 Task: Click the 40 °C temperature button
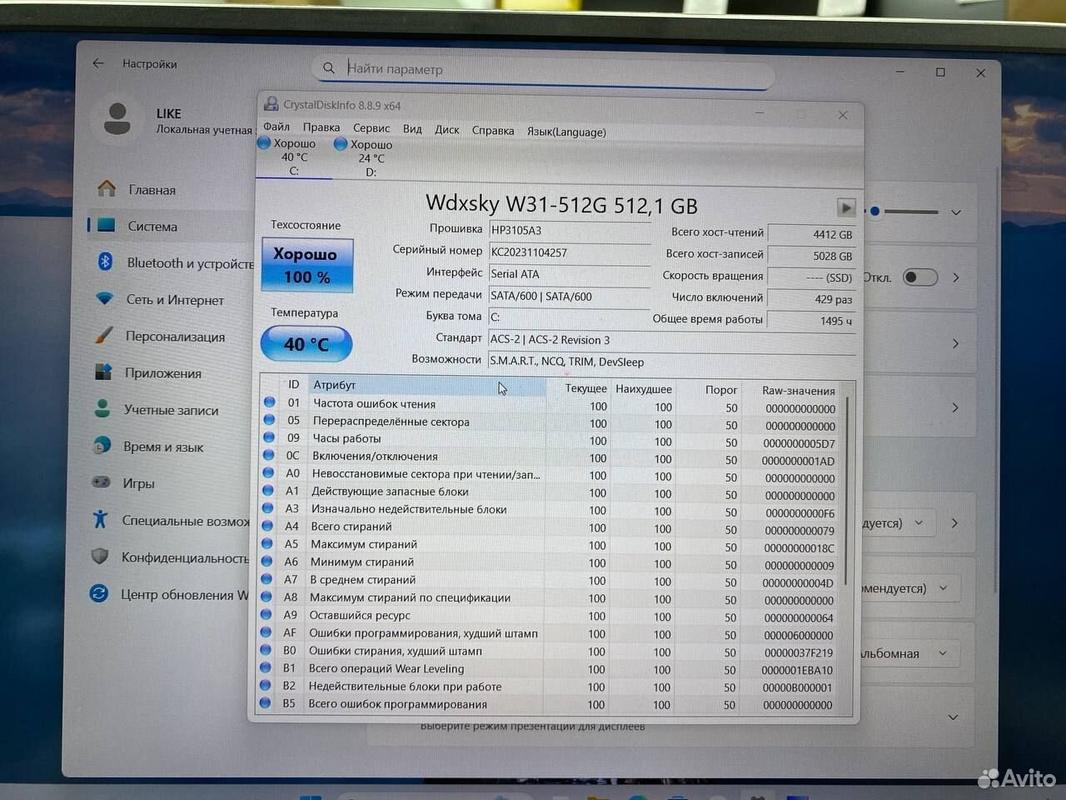point(307,344)
